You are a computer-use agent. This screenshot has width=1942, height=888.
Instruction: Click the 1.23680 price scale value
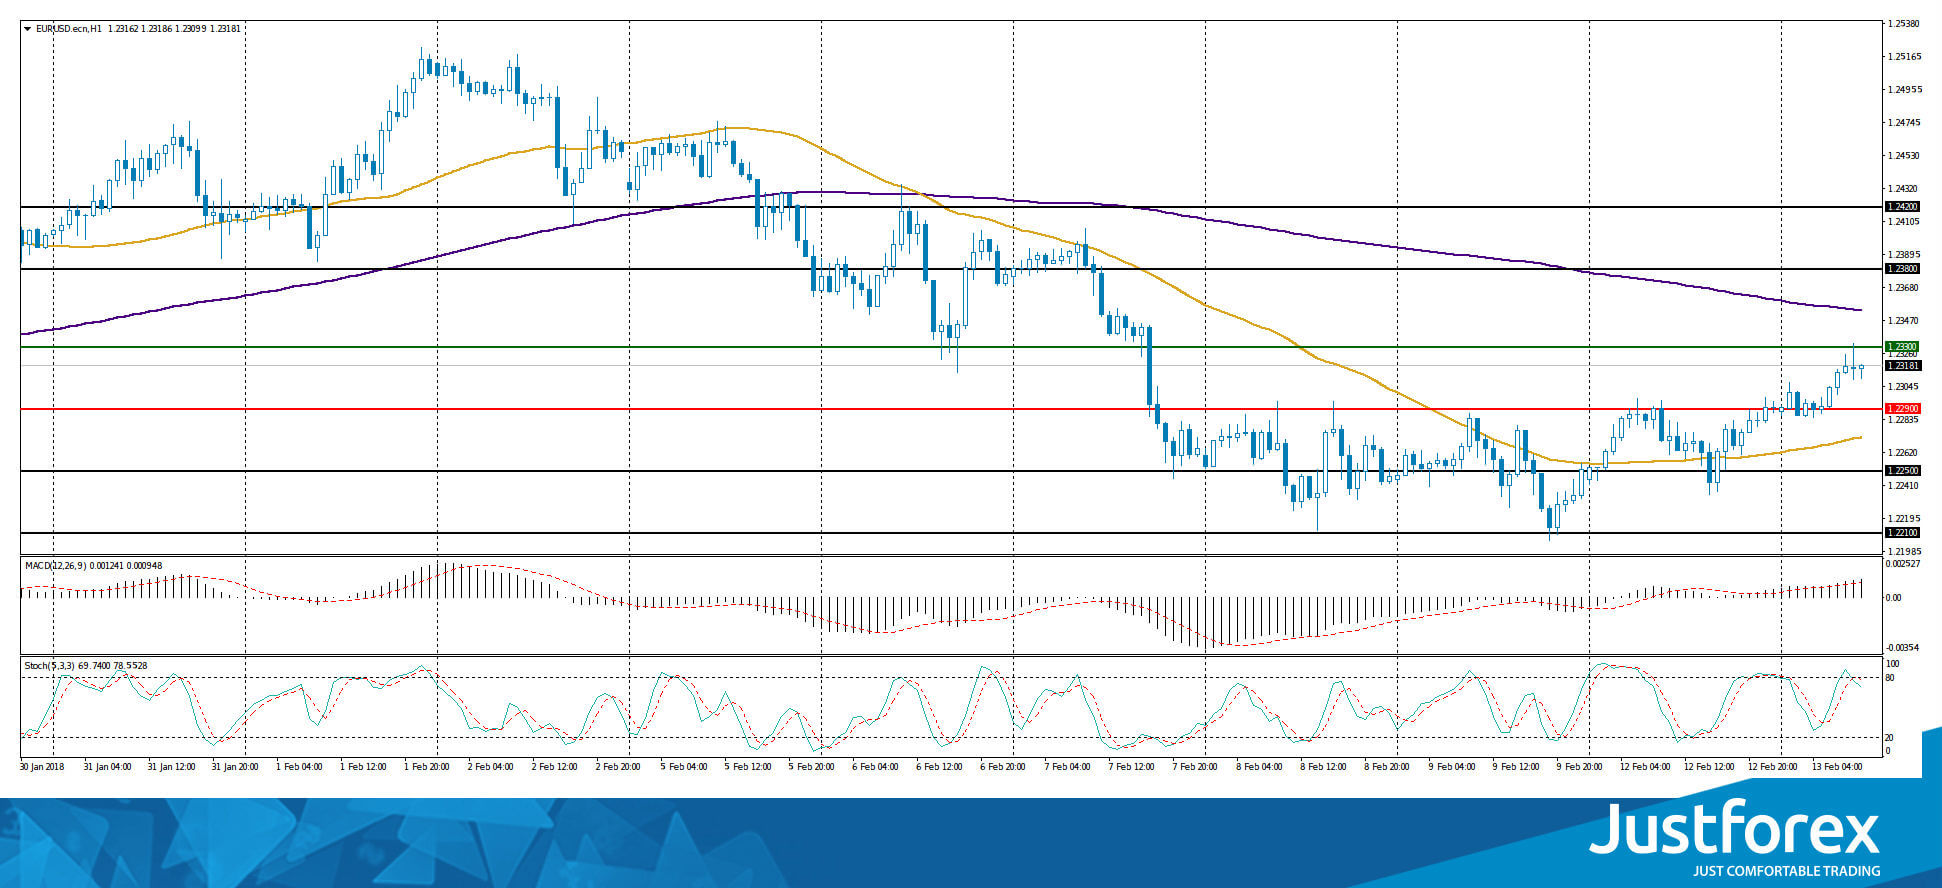1903,288
